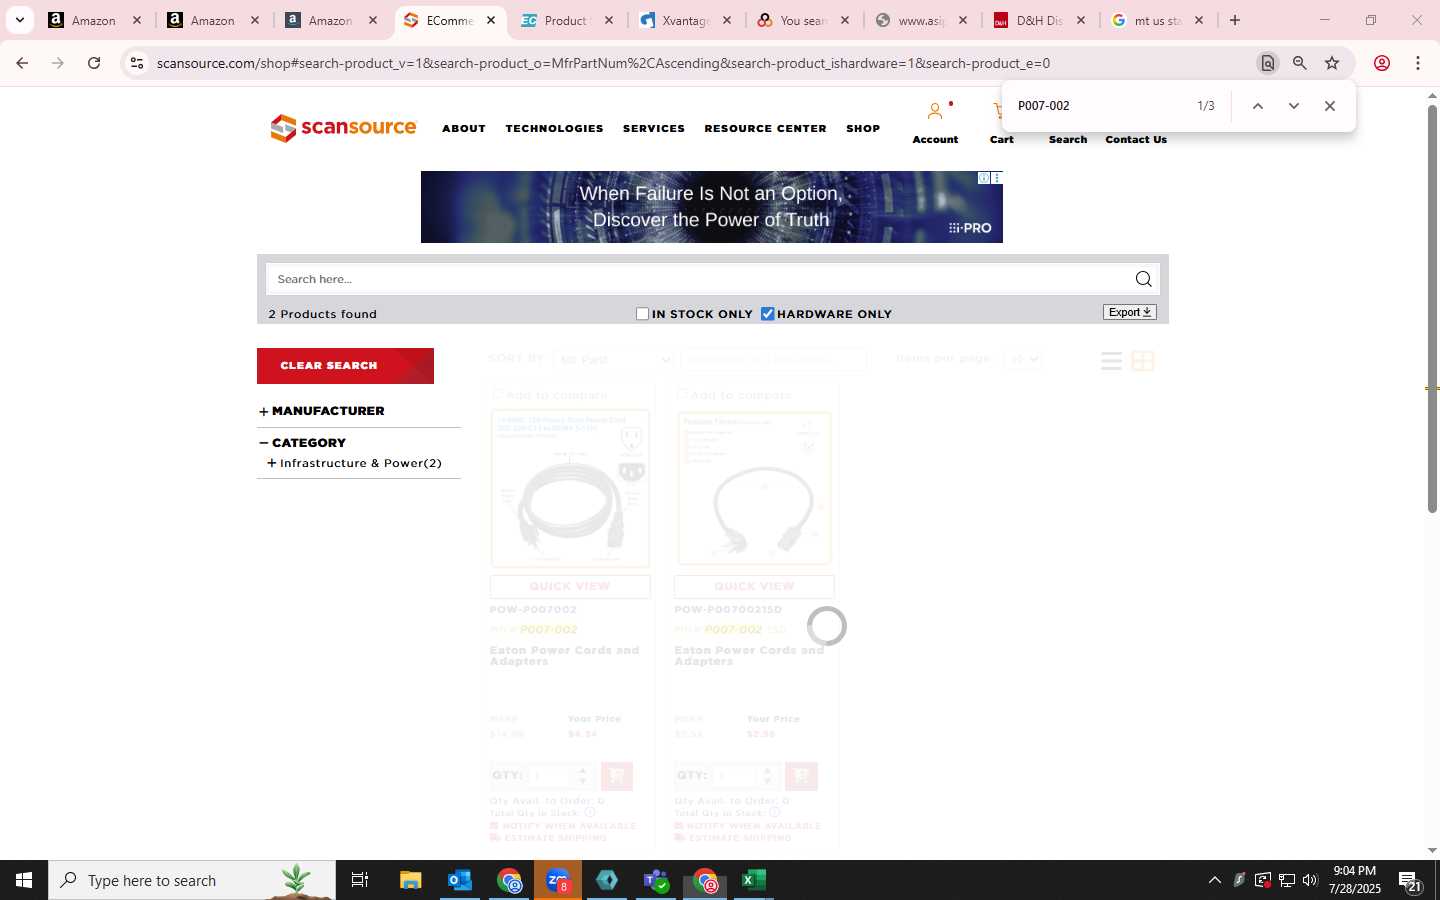Switch to the 'You sear' tab
The width and height of the screenshot is (1440, 900).
point(804,20)
